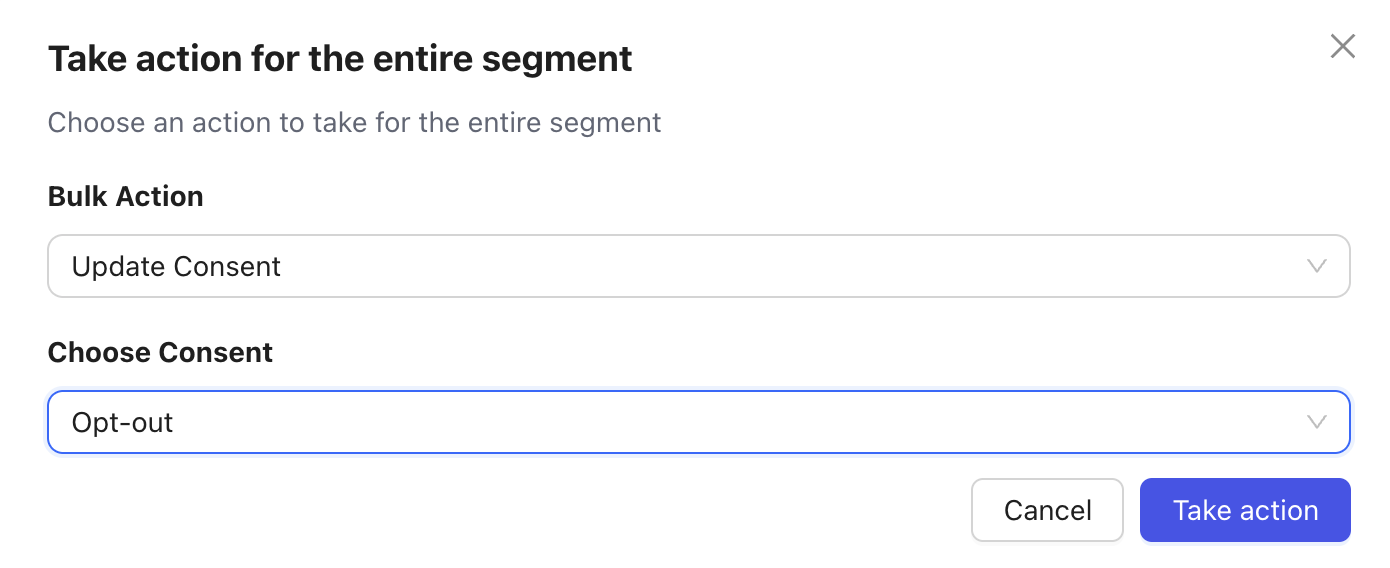Focus the Choose Consent select field
The height and width of the screenshot is (568, 1390).
(698, 422)
